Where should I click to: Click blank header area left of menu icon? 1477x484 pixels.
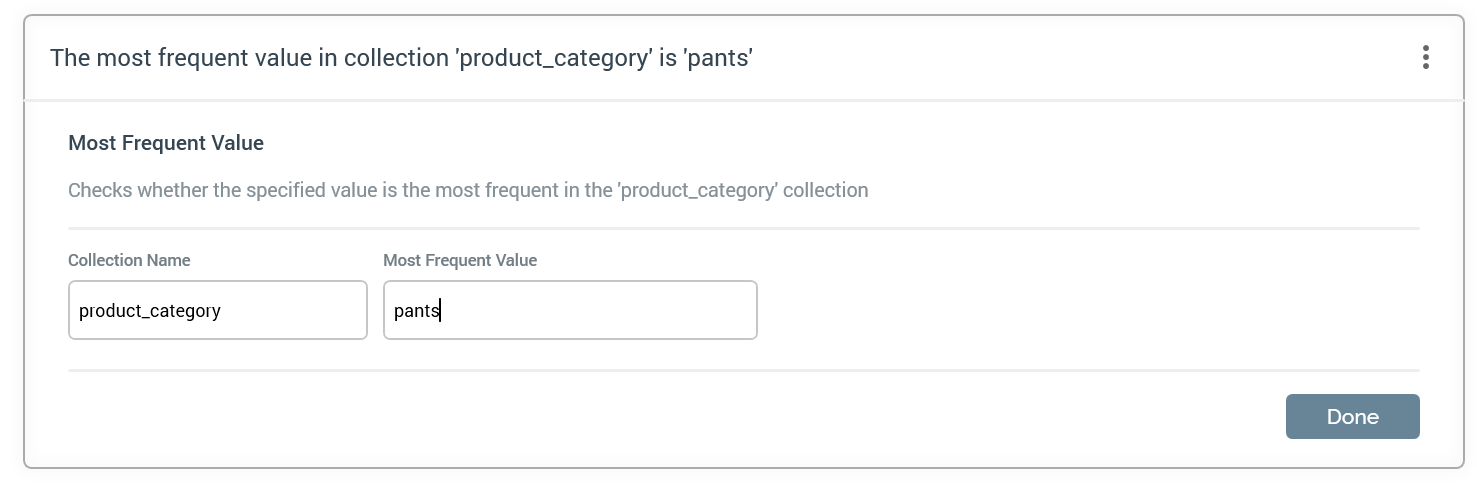1100,58
